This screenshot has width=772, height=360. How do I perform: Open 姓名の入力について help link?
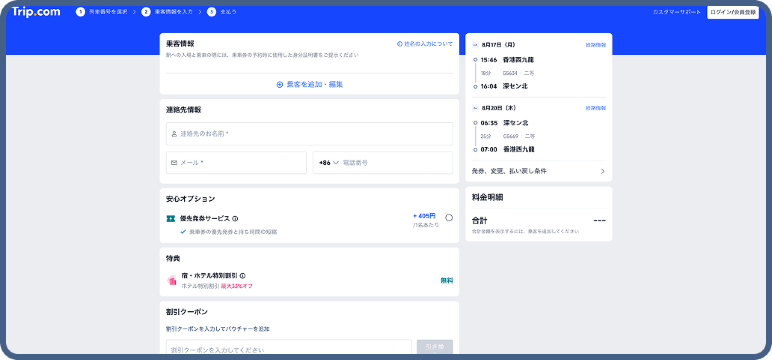pos(424,44)
